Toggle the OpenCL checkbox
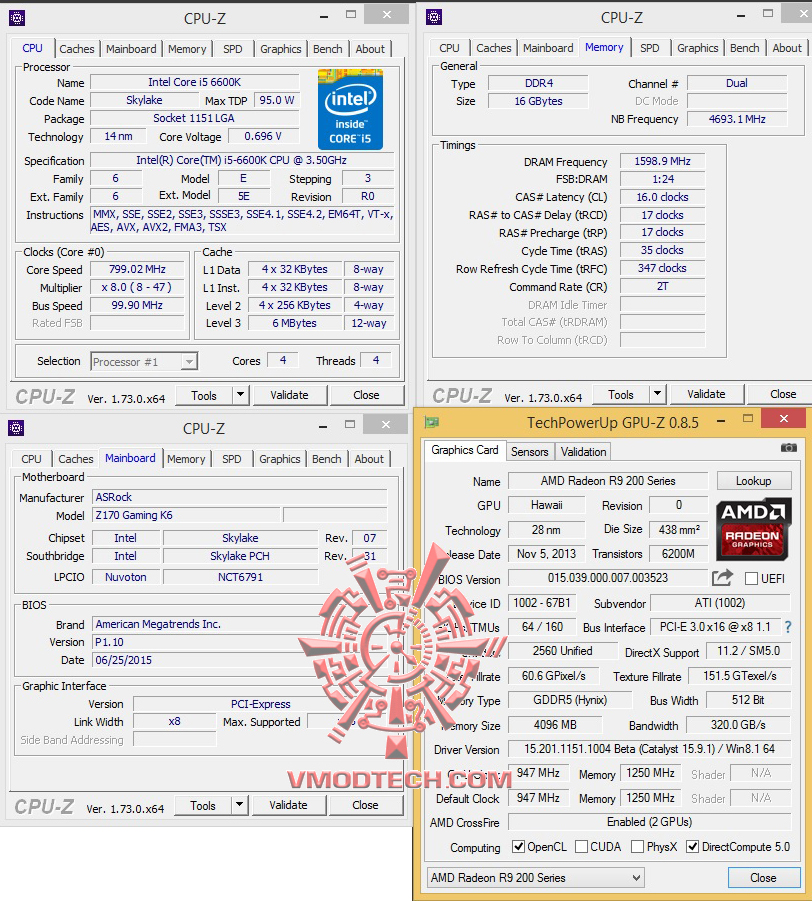812x901 pixels. [x=518, y=846]
